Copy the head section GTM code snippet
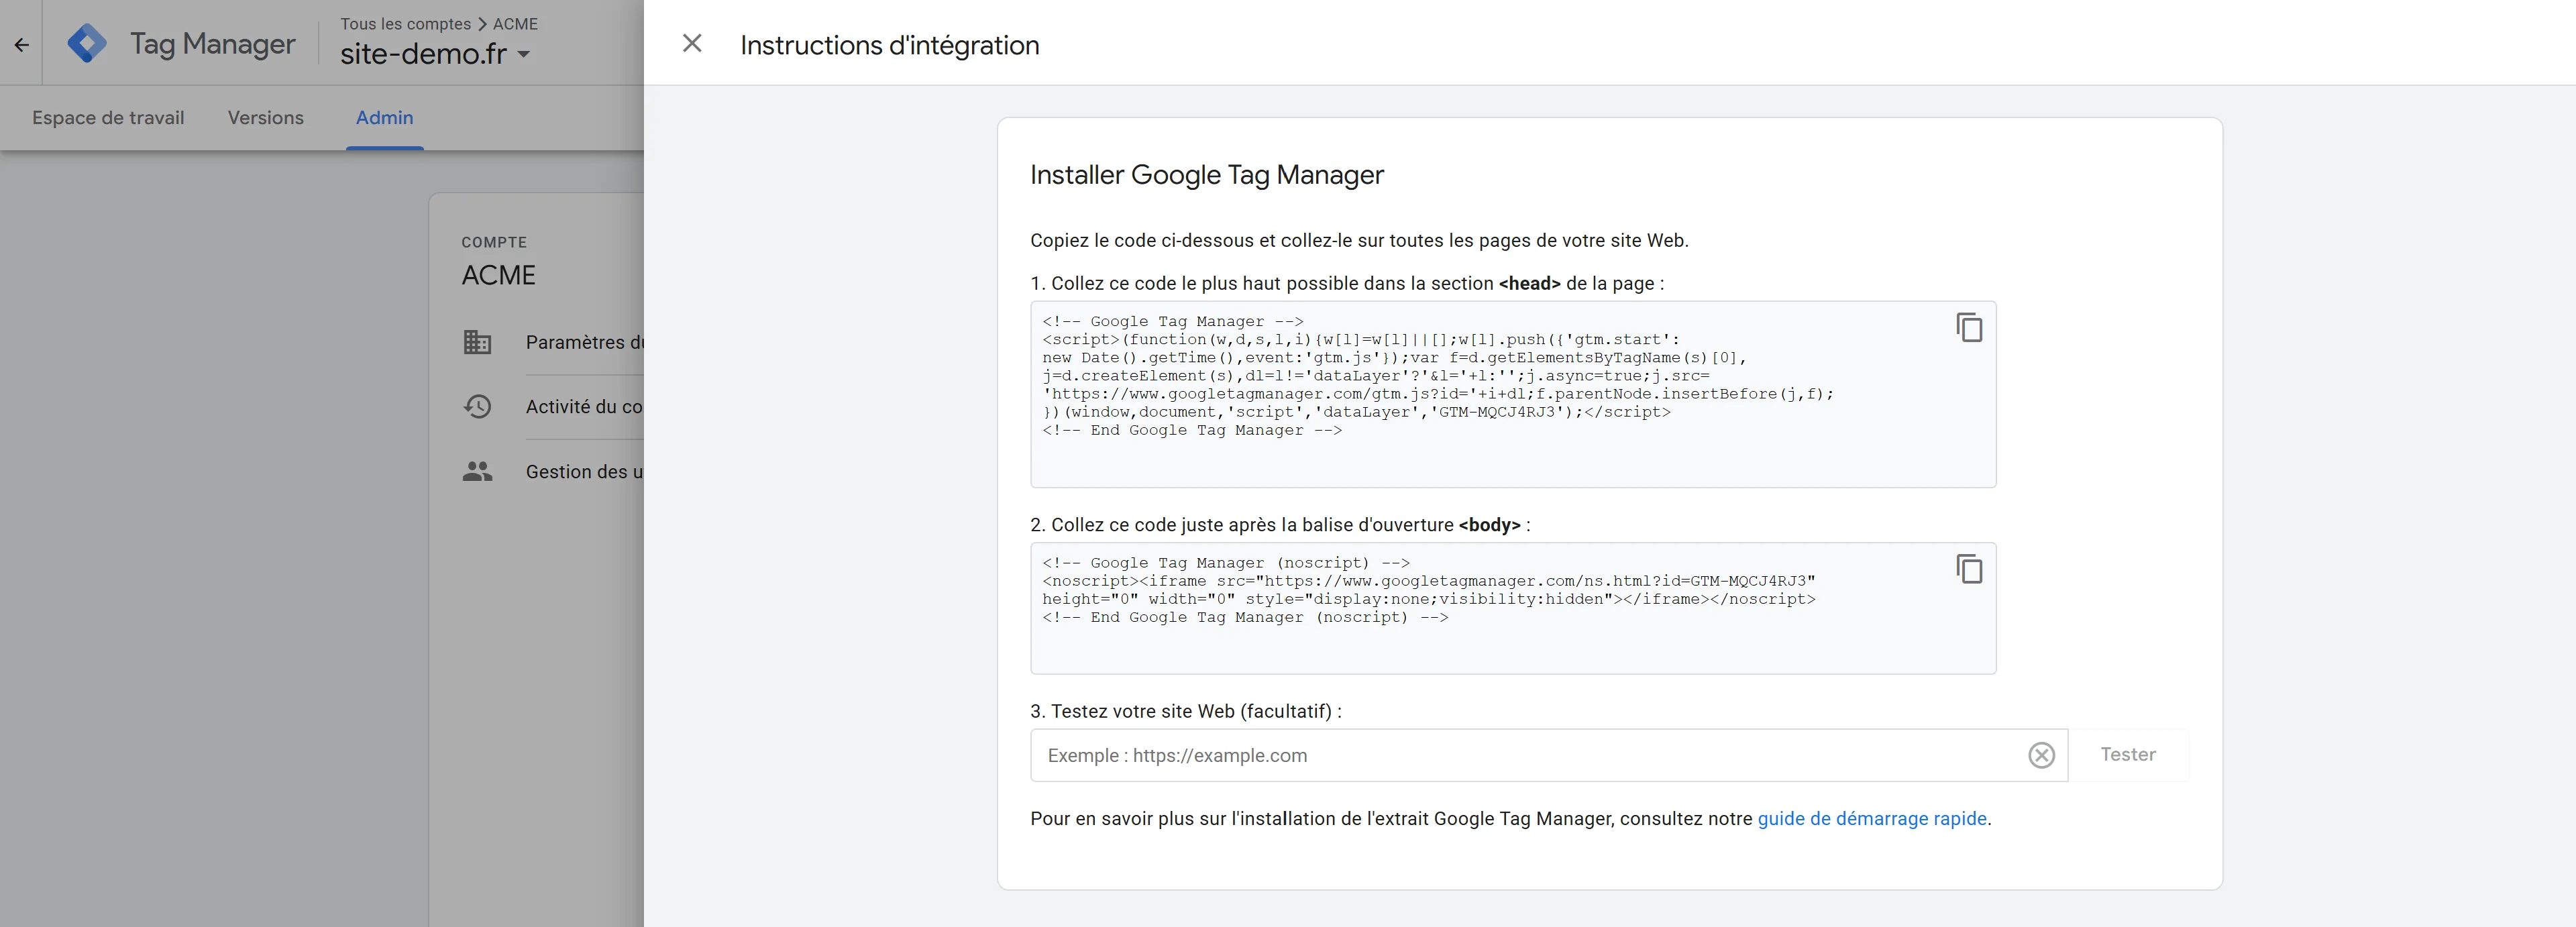Screen dimensions: 2576x927 pyautogui.click(x=1968, y=328)
